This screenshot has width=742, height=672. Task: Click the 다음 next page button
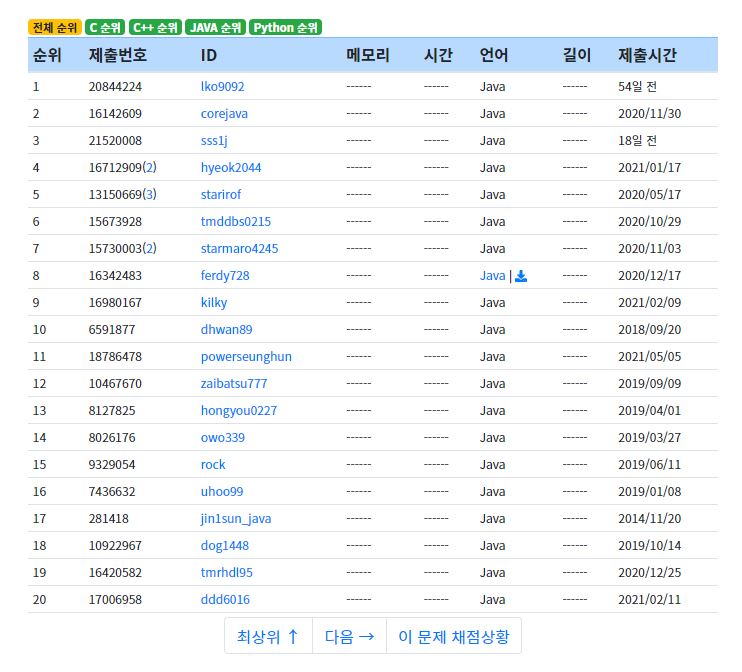[349, 637]
